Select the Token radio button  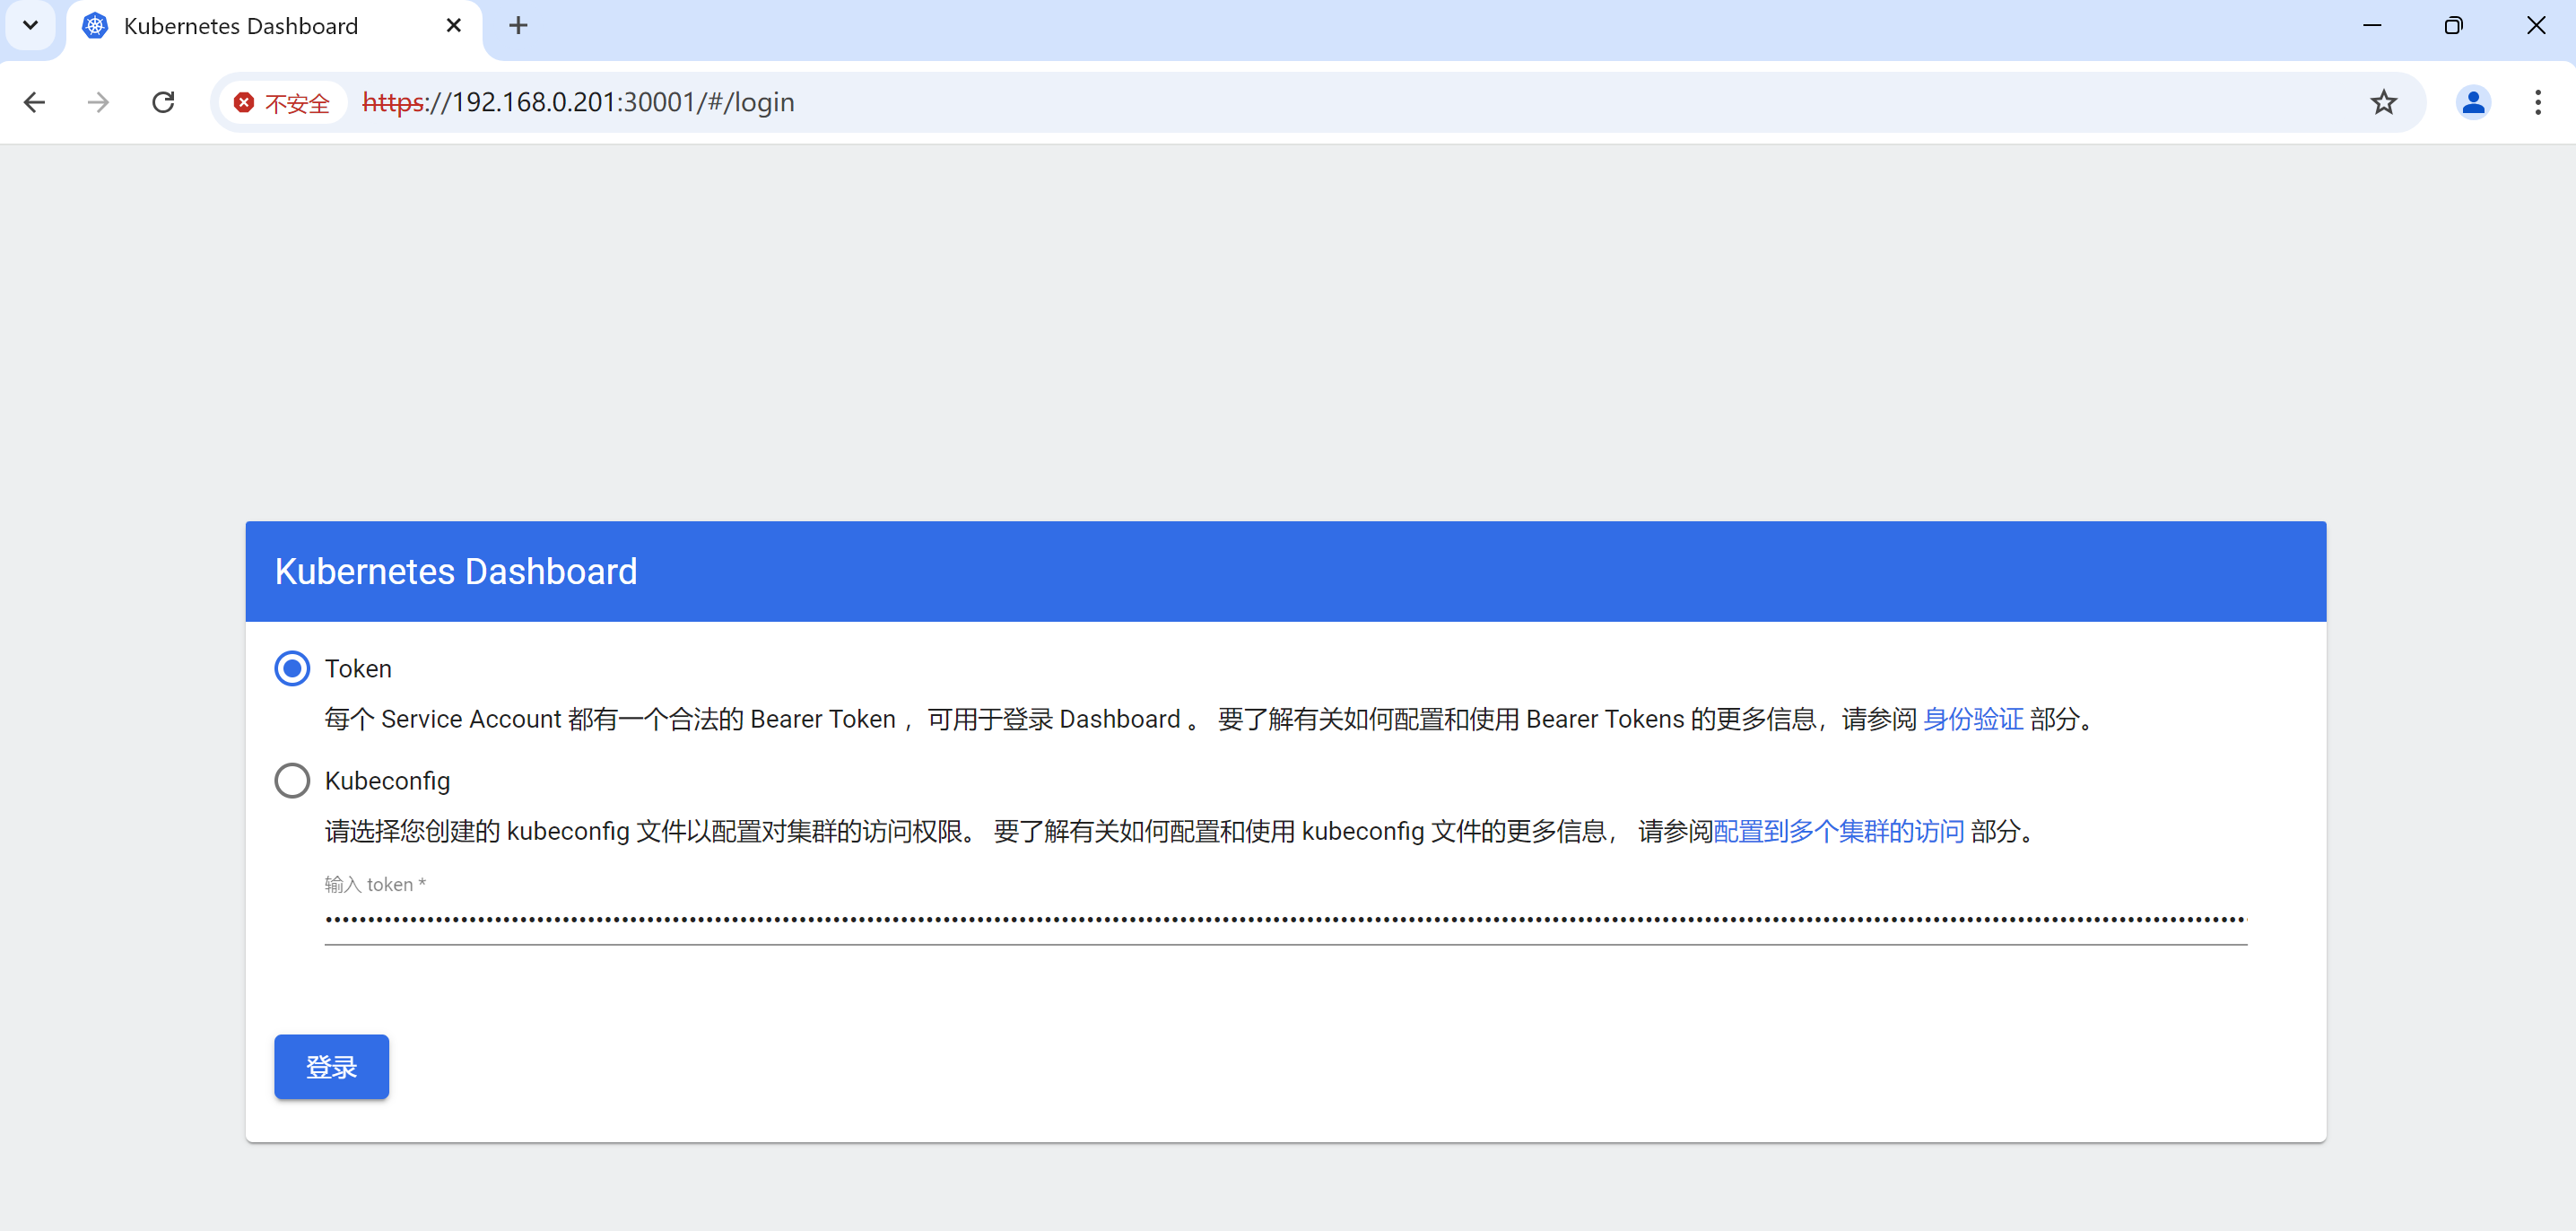point(292,668)
